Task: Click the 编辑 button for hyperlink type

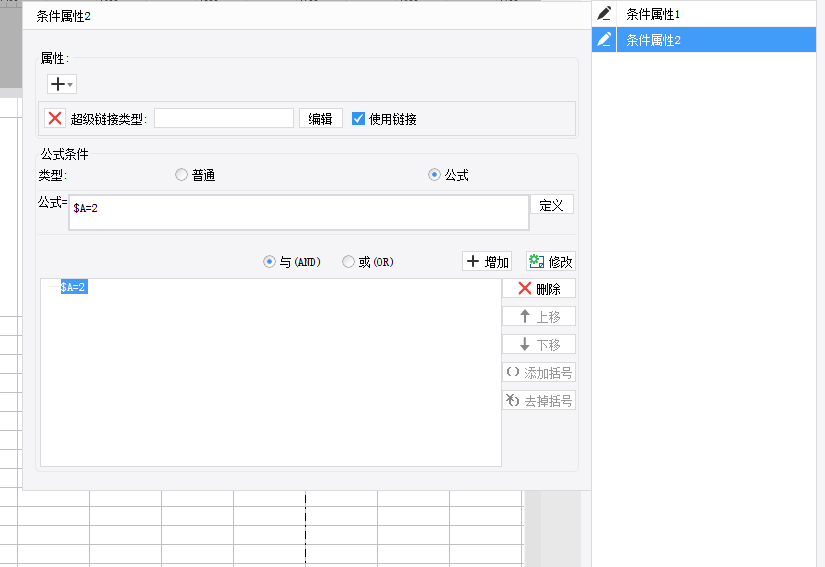Action: tap(320, 118)
